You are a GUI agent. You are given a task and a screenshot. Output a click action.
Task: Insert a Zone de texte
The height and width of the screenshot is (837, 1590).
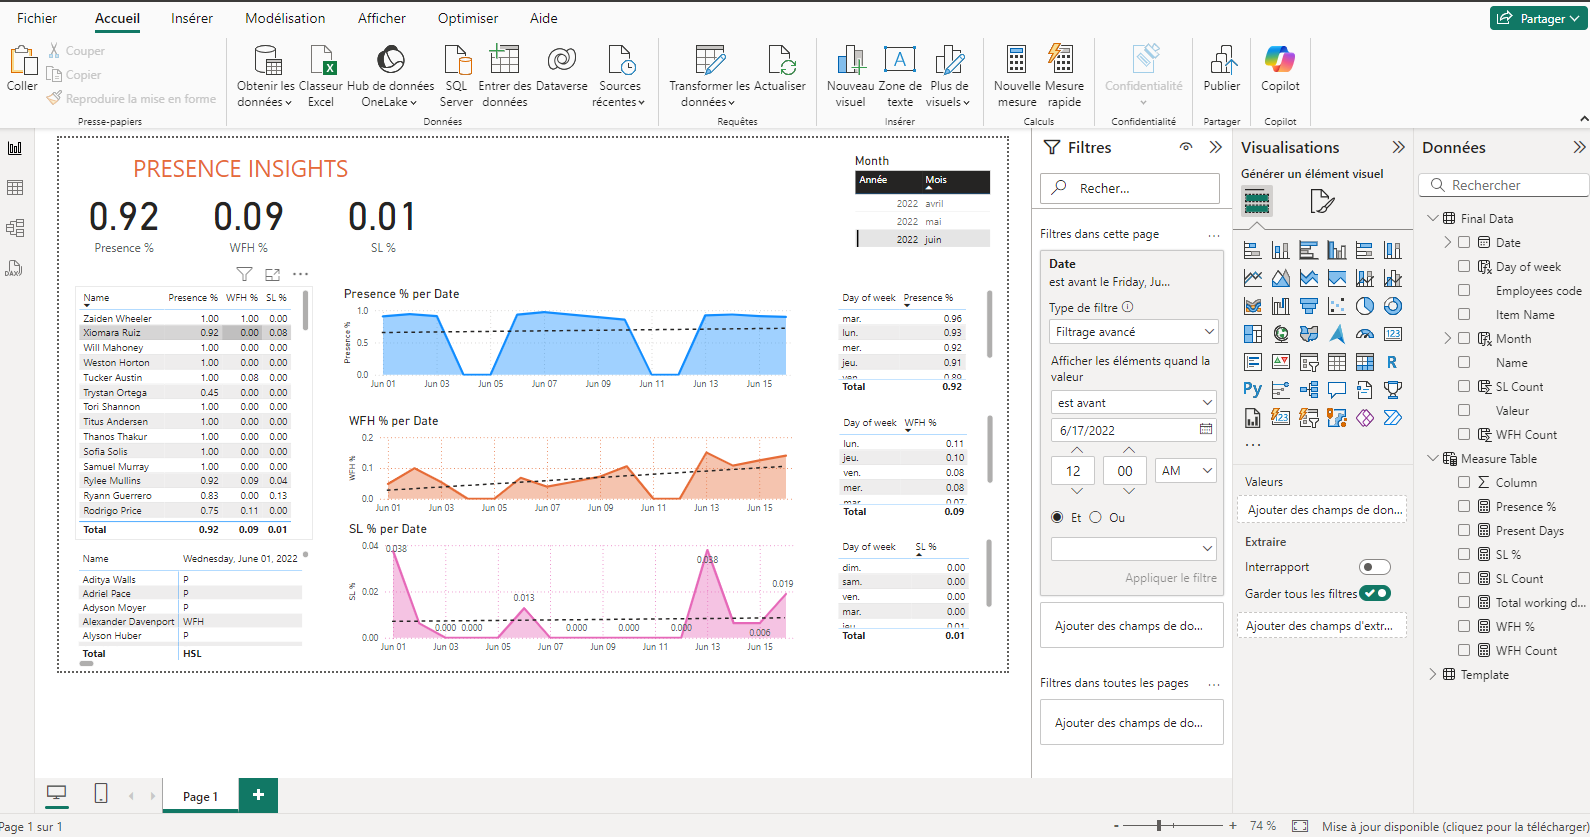tap(899, 62)
